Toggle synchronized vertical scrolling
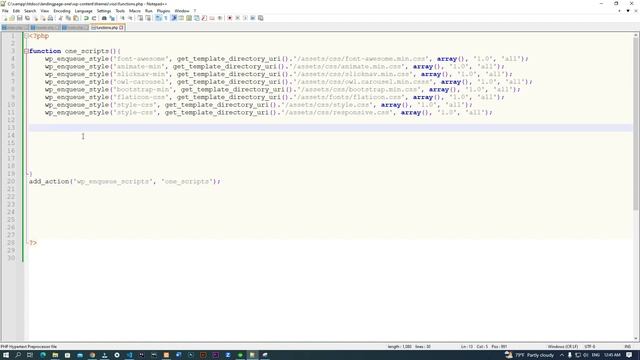The image size is (640, 360). tap(140, 18)
